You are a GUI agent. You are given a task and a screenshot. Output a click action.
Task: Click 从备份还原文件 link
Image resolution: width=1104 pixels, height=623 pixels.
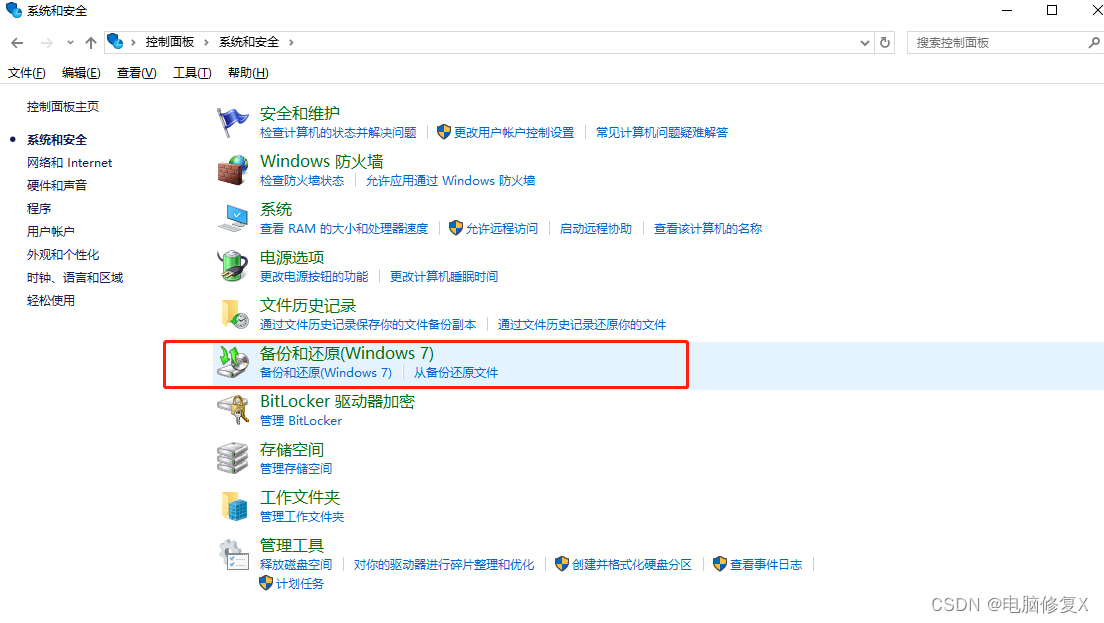[x=456, y=372]
